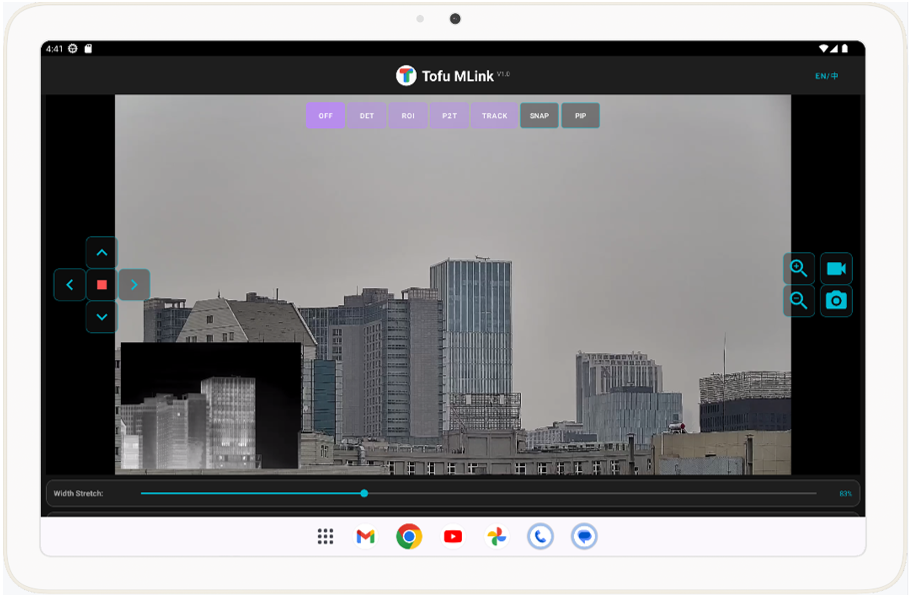Enable TRACK mode

pos(494,116)
